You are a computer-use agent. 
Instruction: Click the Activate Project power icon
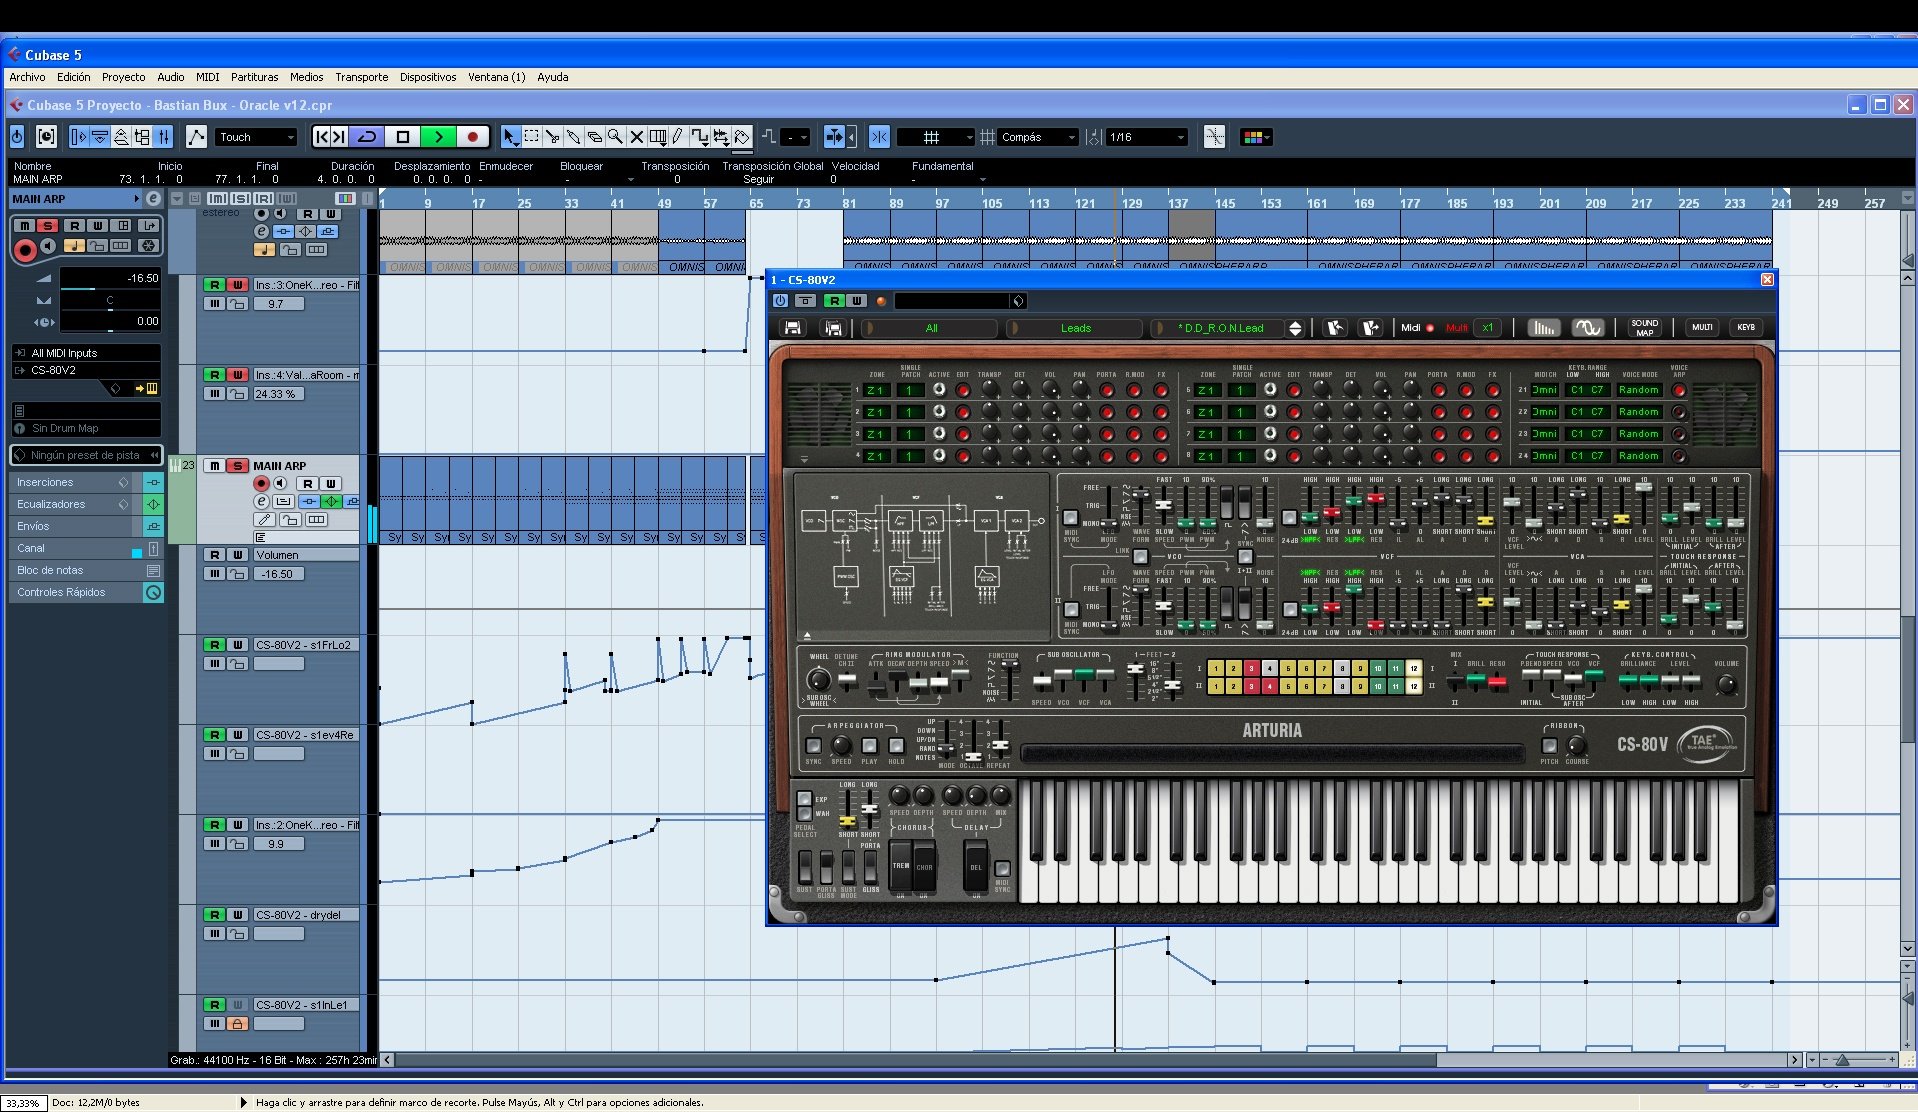(x=17, y=137)
